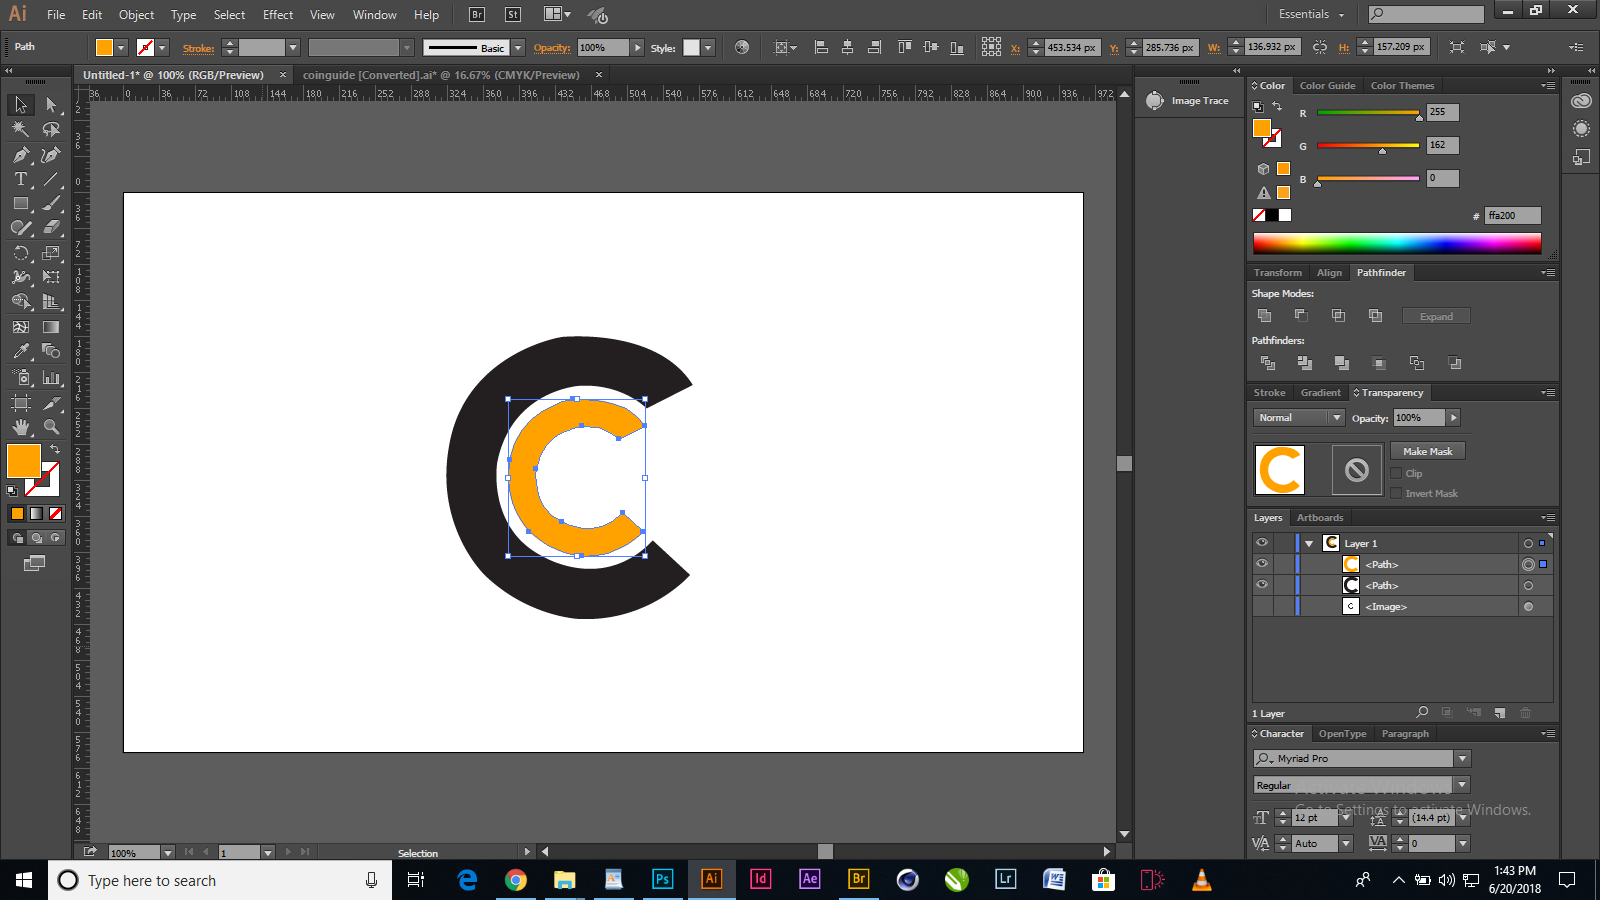
Task: Apply Minus Front shape mode in Pathfinder
Action: tap(1301, 316)
